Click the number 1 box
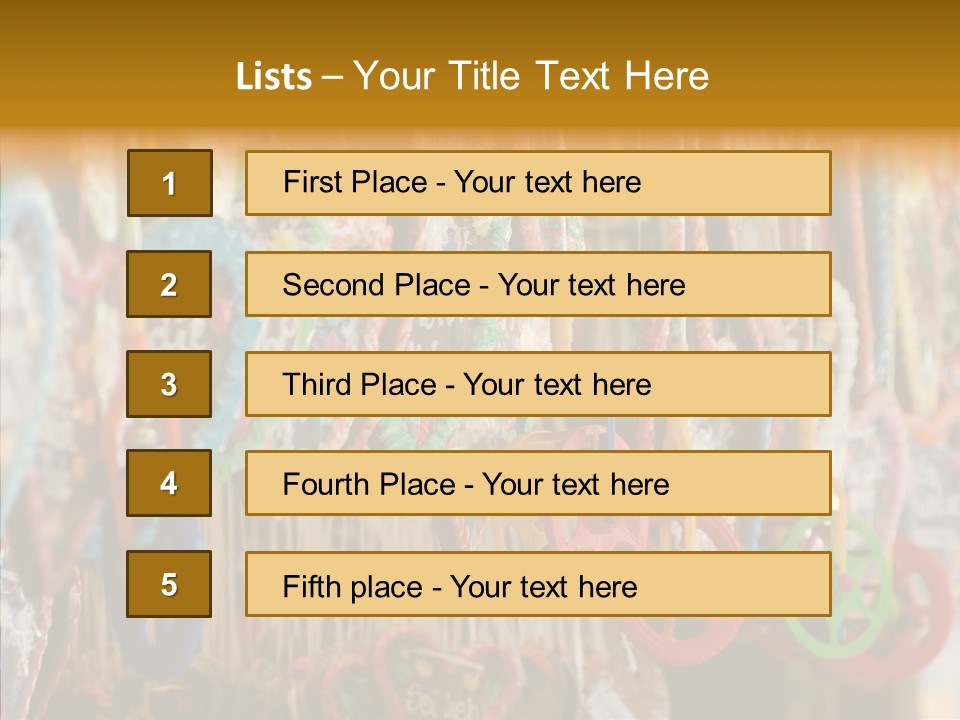Viewport: 960px width, 720px height. click(170, 183)
